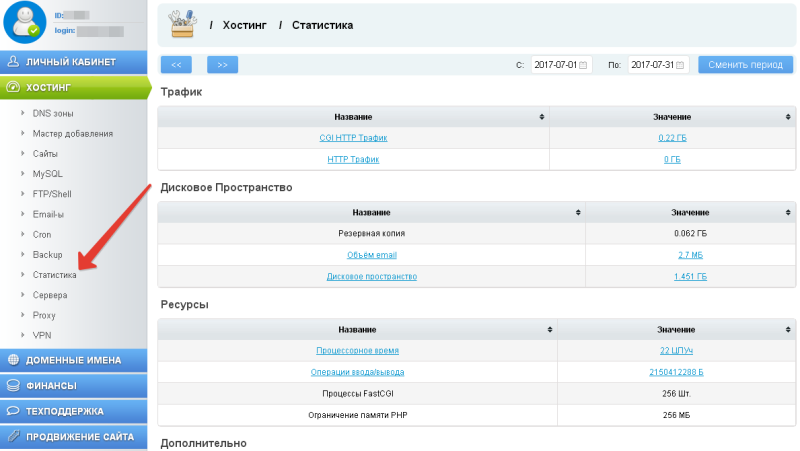This screenshot has width=800, height=451.
Task: Open the CGI HTTP Трафик link
Action: pos(353,138)
